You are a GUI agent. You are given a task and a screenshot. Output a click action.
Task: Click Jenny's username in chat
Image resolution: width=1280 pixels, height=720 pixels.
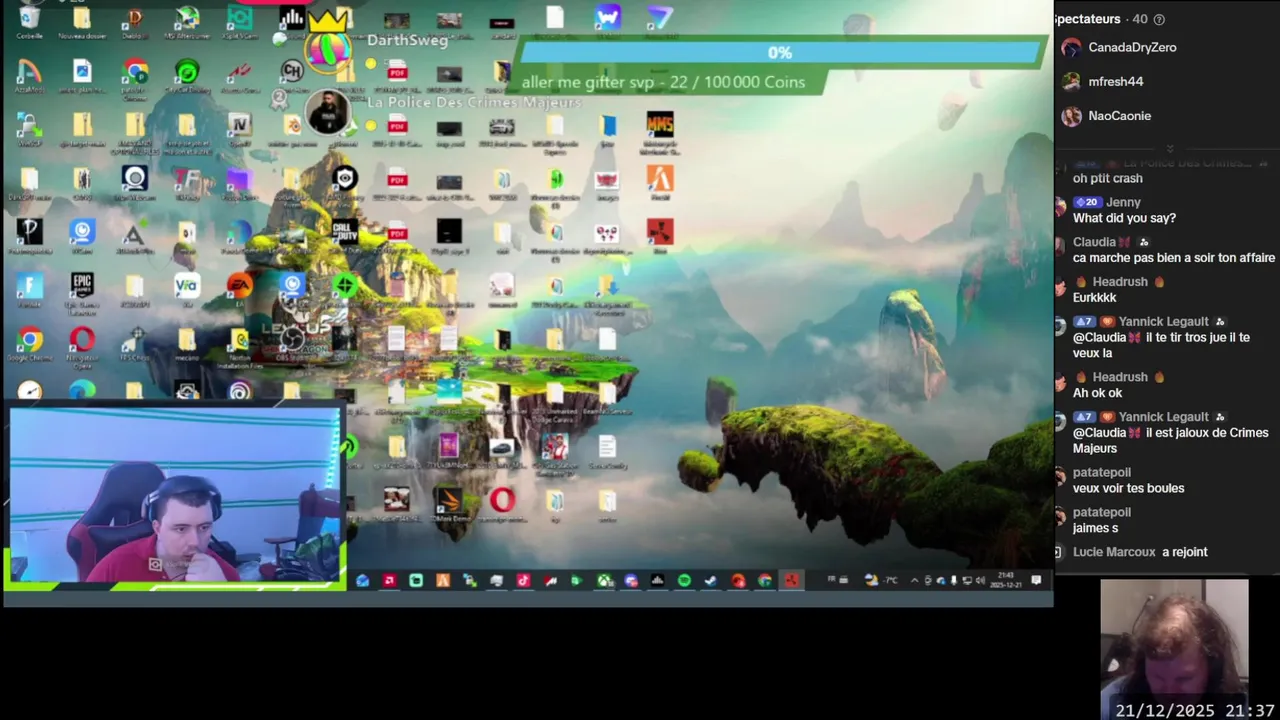pos(1124,202)
